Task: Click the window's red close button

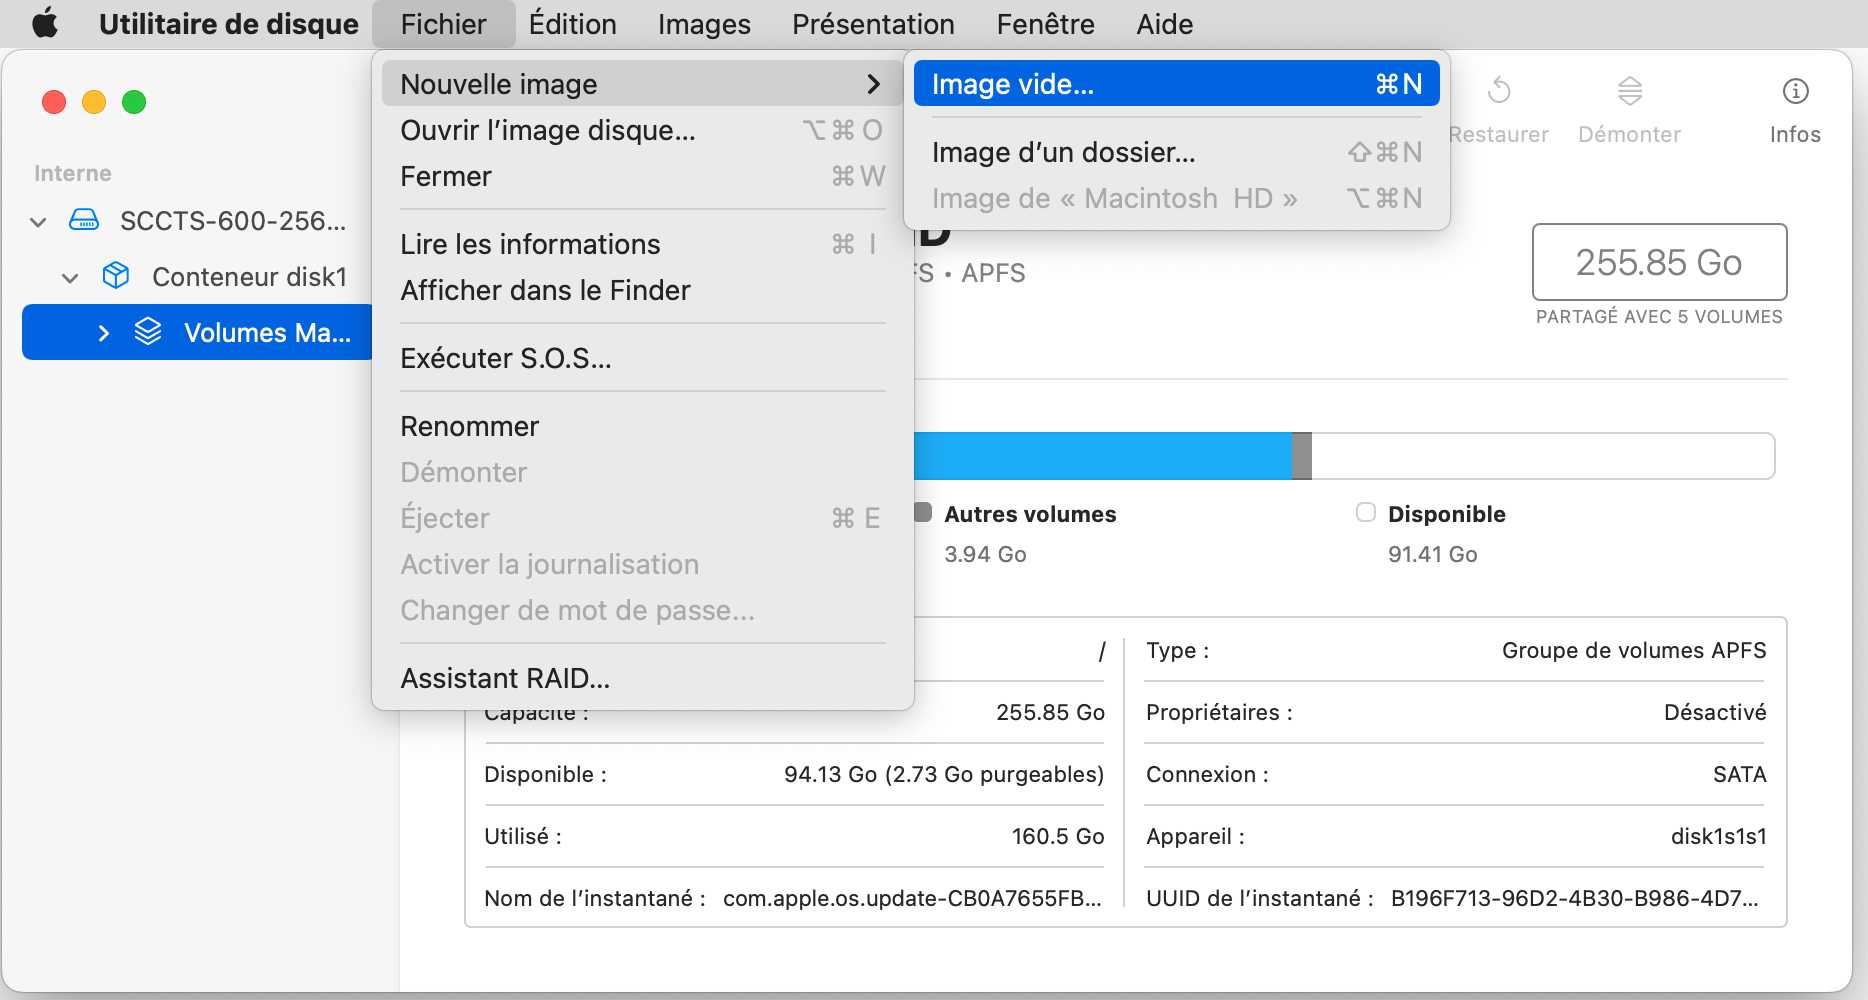Action: pos(54,102)
